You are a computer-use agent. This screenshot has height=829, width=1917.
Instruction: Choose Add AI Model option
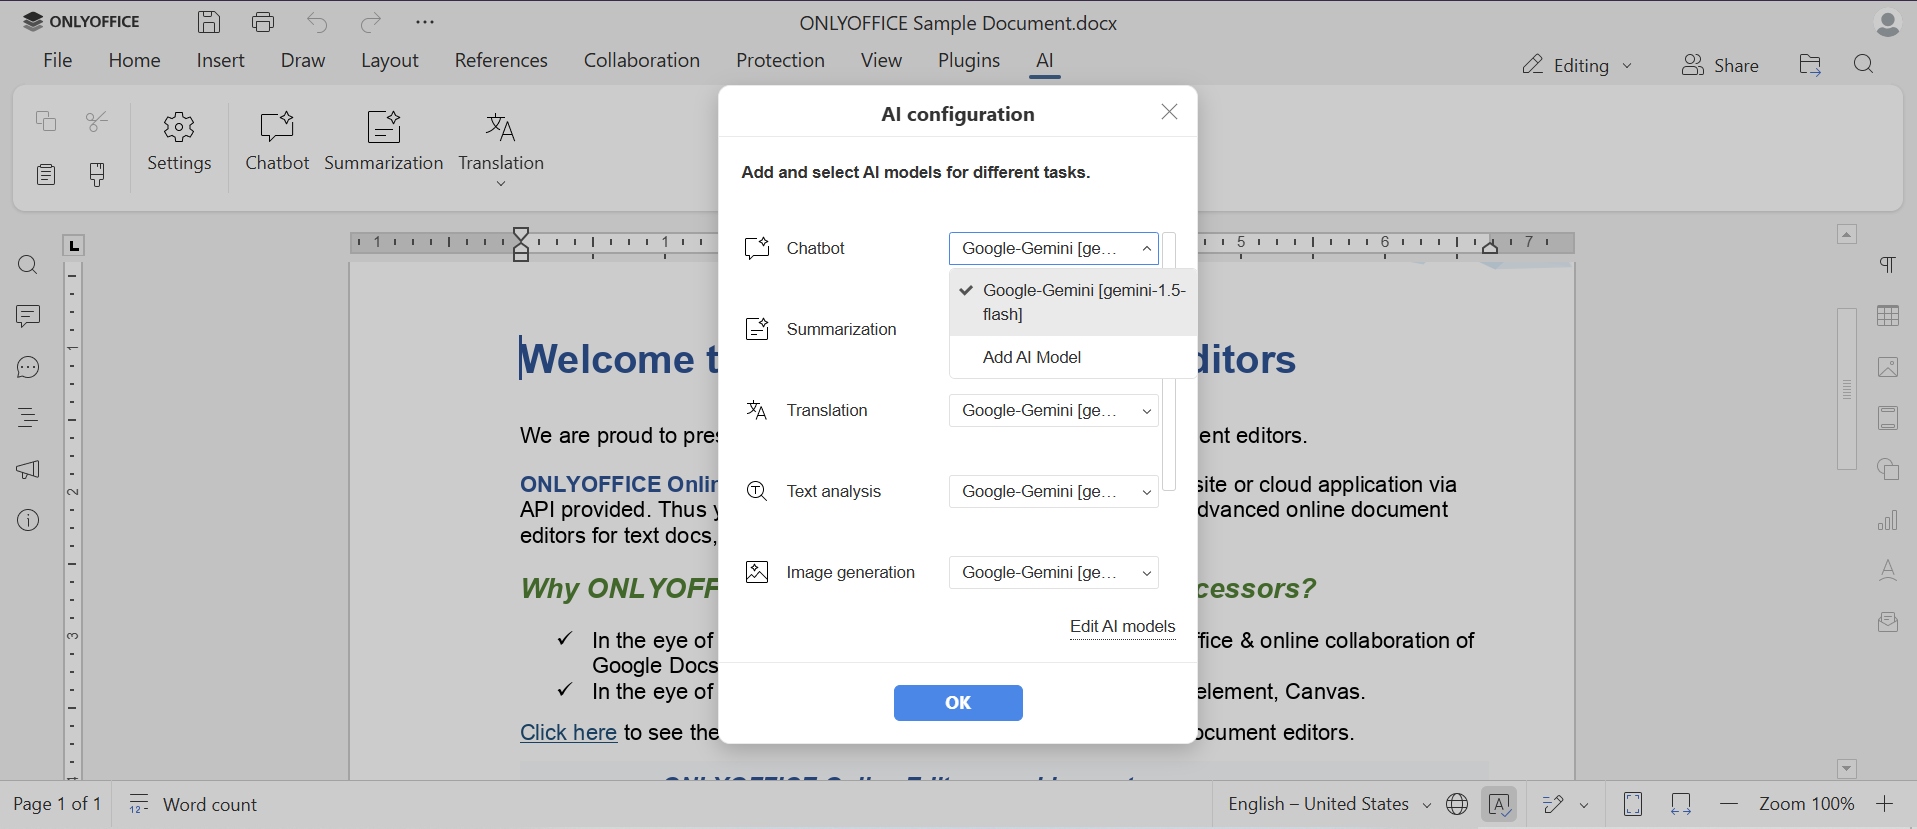click(1073, 357)
